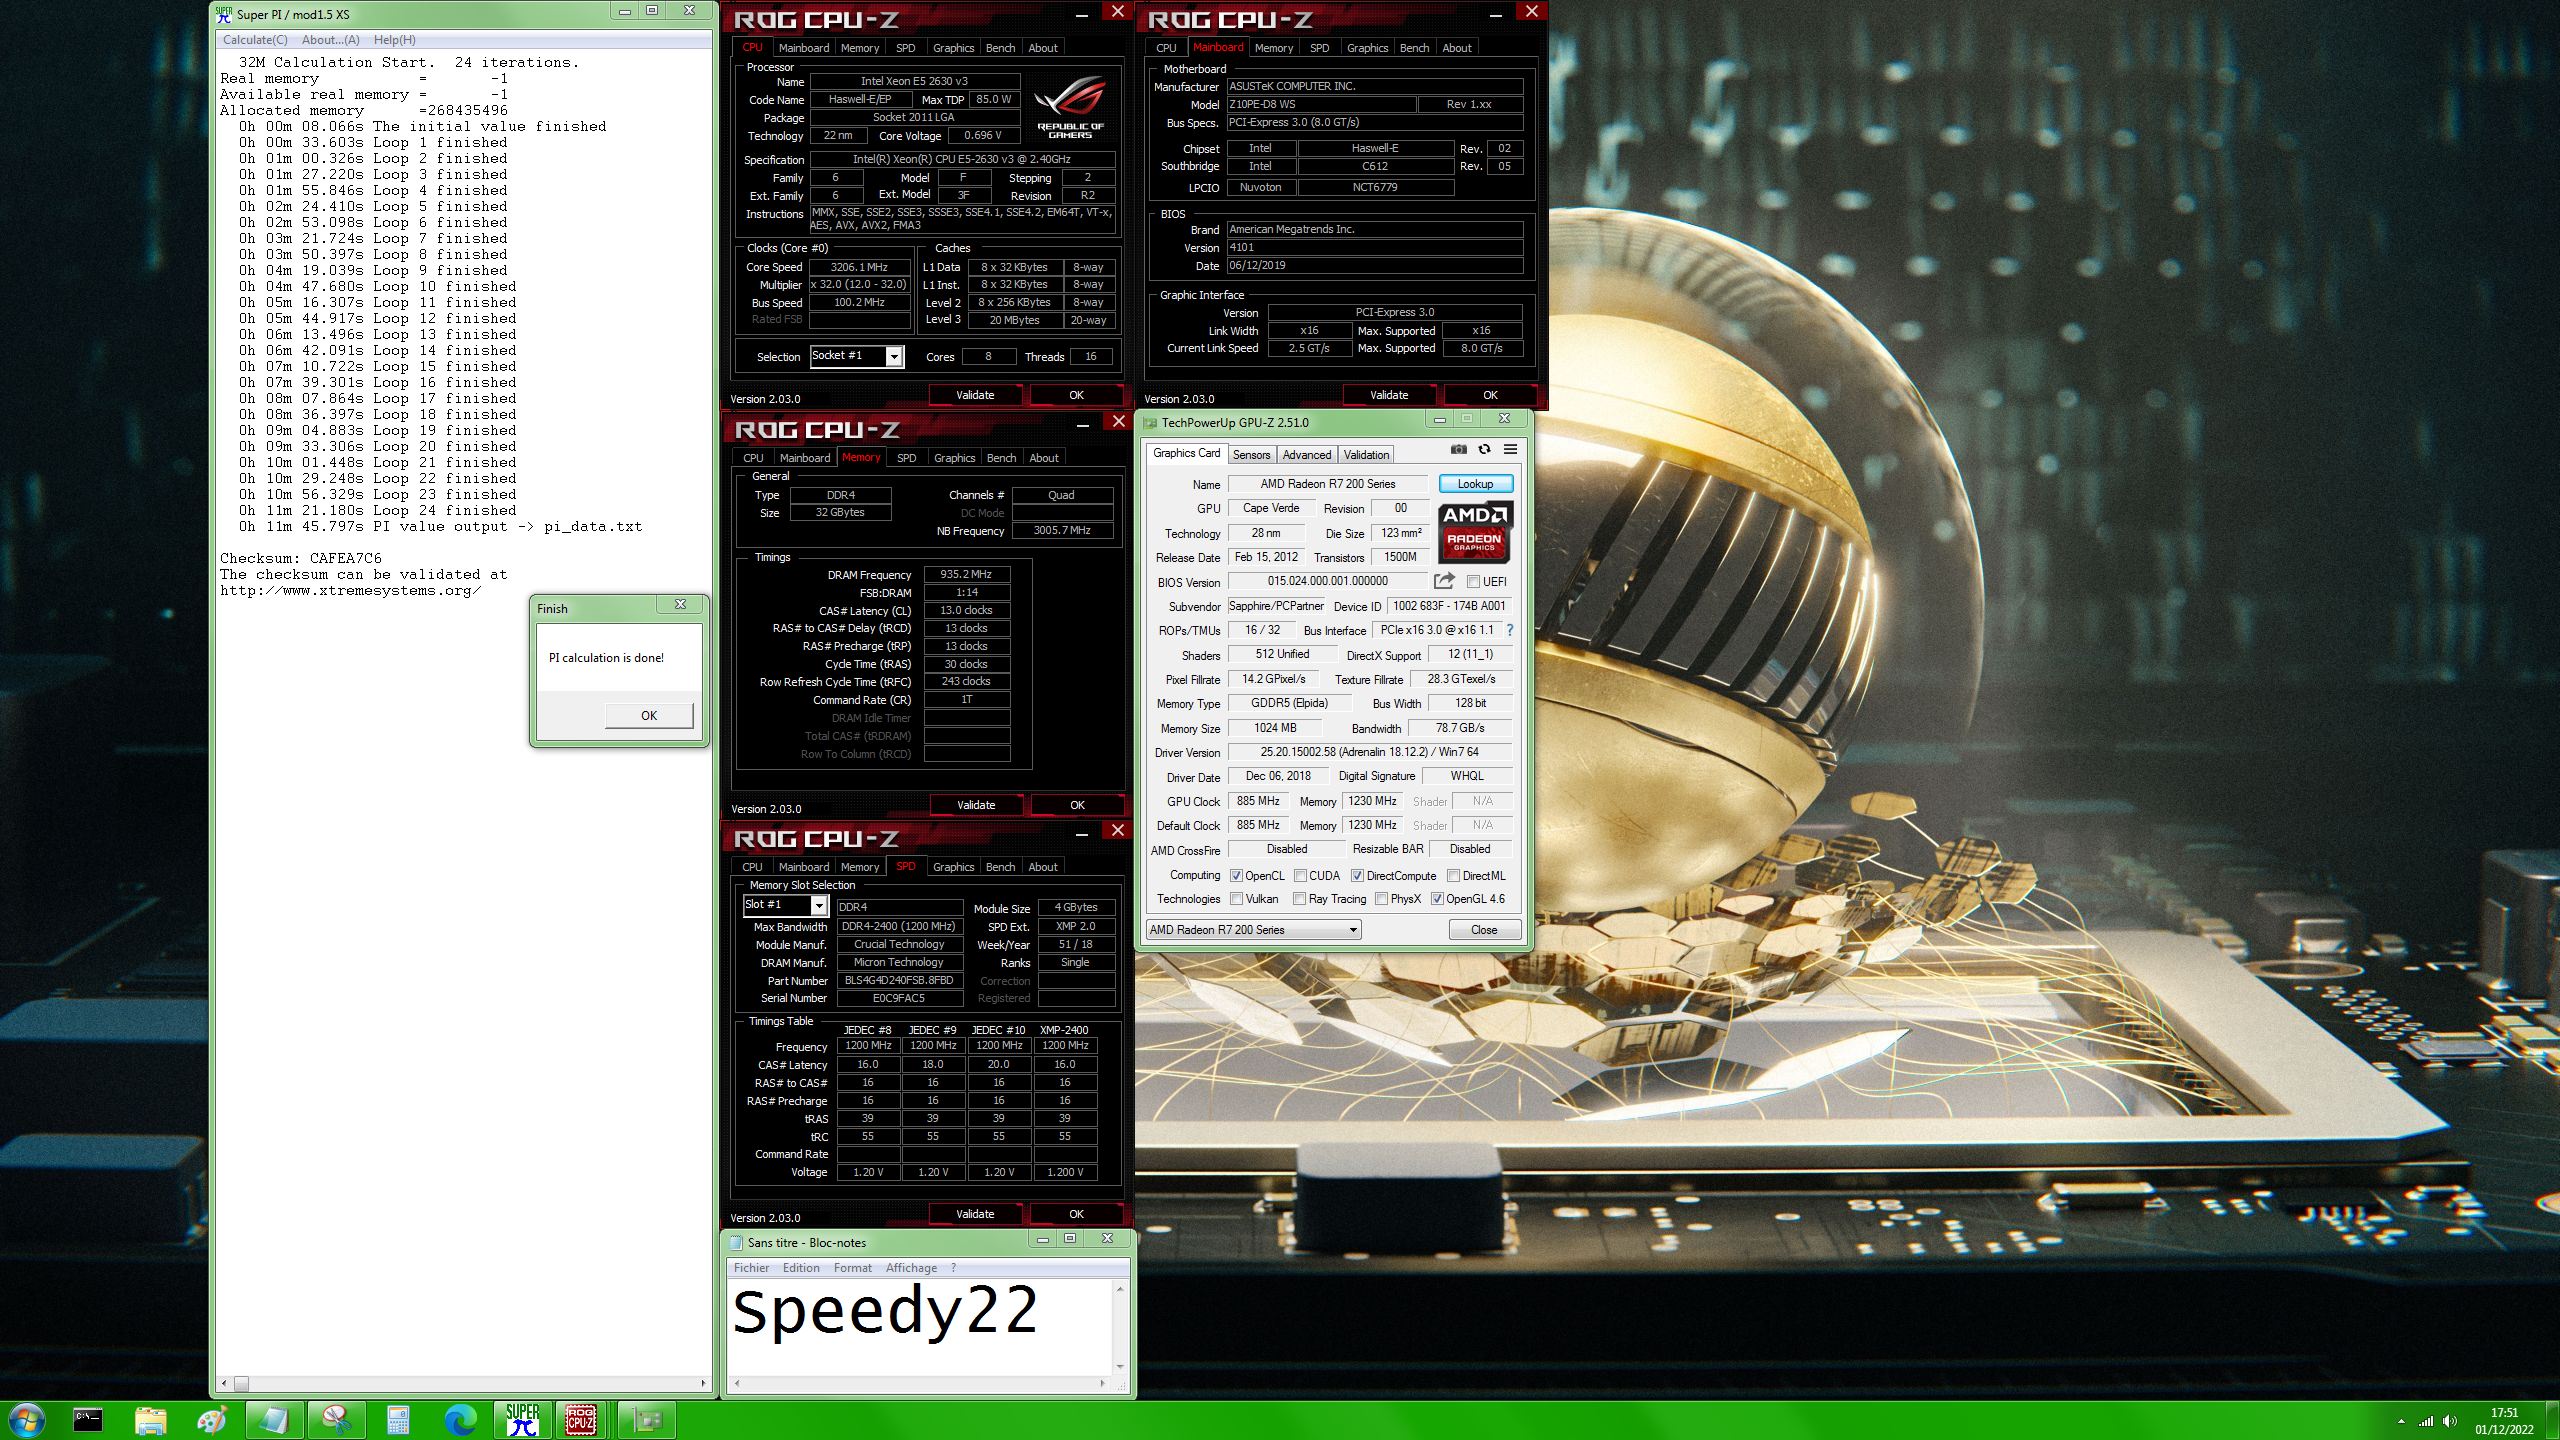
Task: Toggle the CUDA checkbox
Action: coord(1300,875)
